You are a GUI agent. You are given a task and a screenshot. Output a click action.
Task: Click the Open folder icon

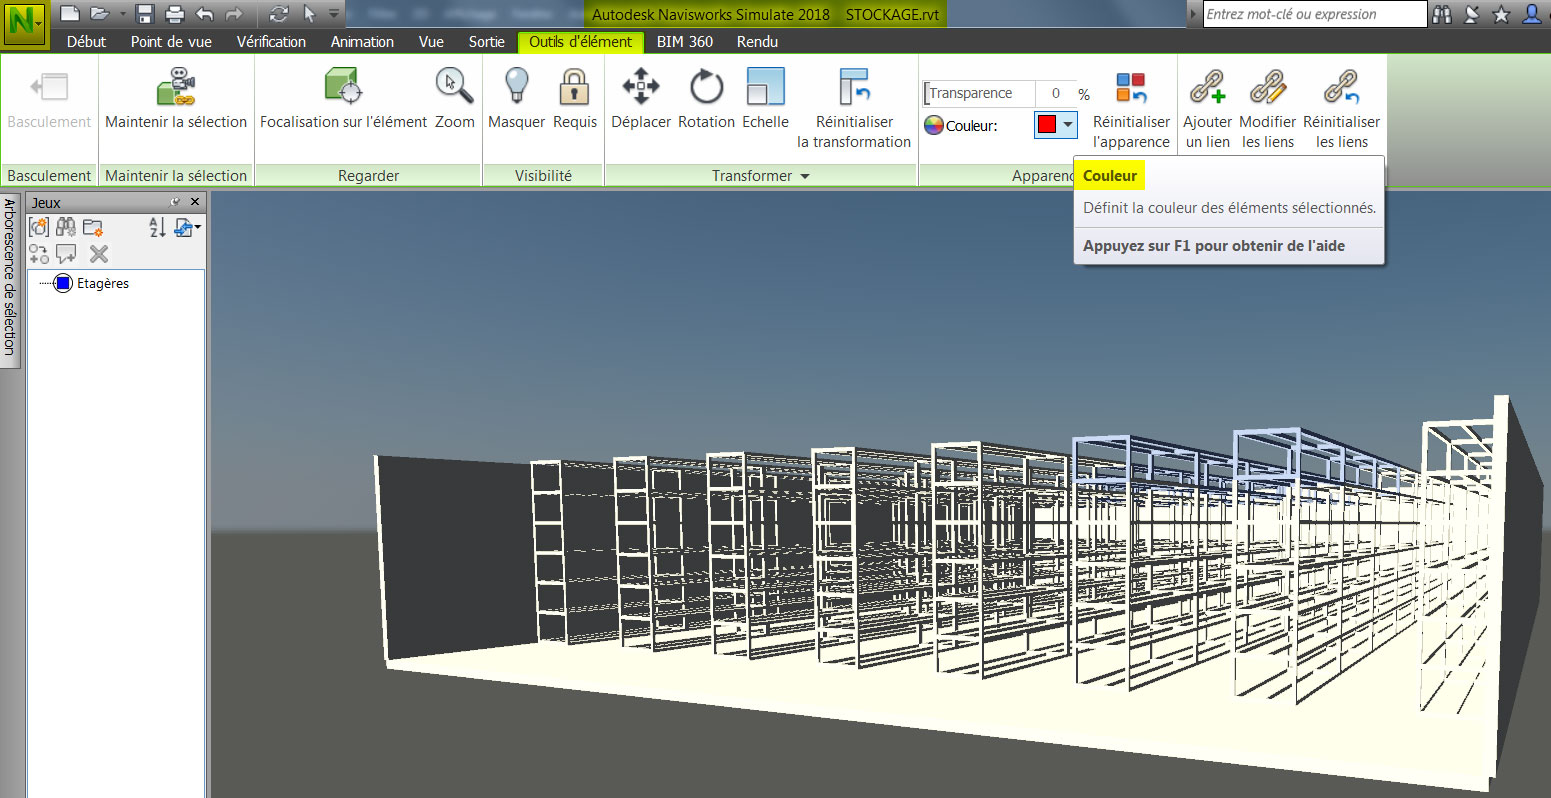pos(98,14)
